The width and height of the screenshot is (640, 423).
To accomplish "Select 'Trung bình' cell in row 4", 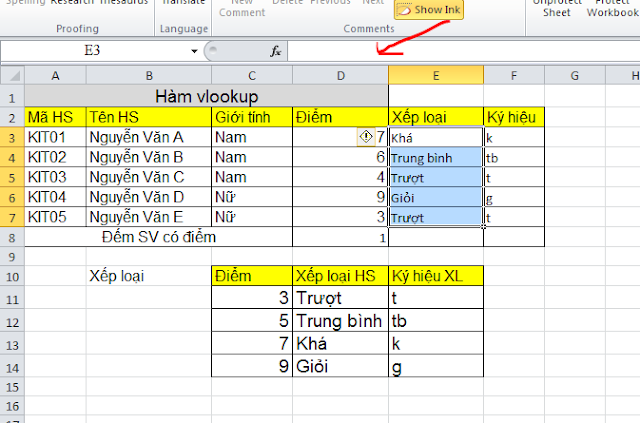I will pyautogui.click(x=436, y=158).
